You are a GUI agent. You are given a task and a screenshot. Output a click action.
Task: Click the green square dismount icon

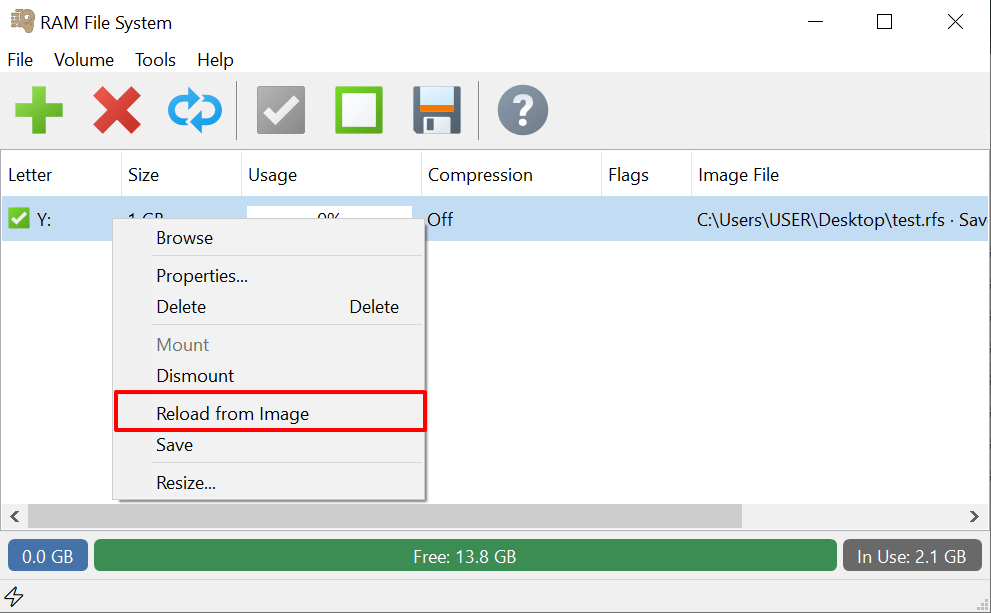[359, 110]
